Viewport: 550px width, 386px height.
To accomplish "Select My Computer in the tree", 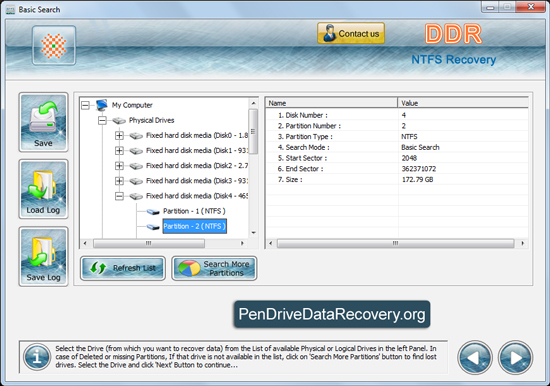I will coord(132,105).
